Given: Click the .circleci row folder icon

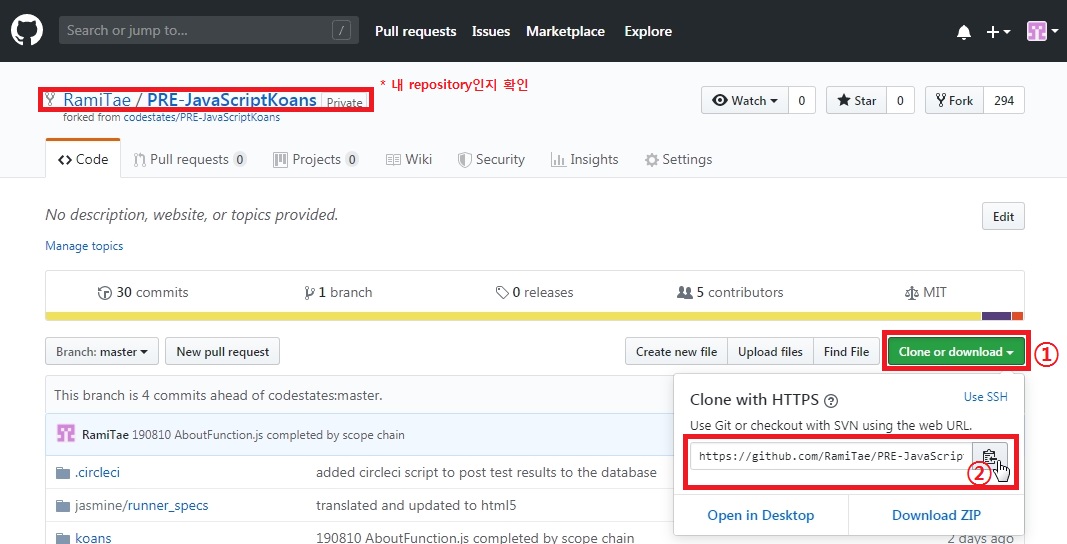Looking at the screenshot, I should 63,473.
